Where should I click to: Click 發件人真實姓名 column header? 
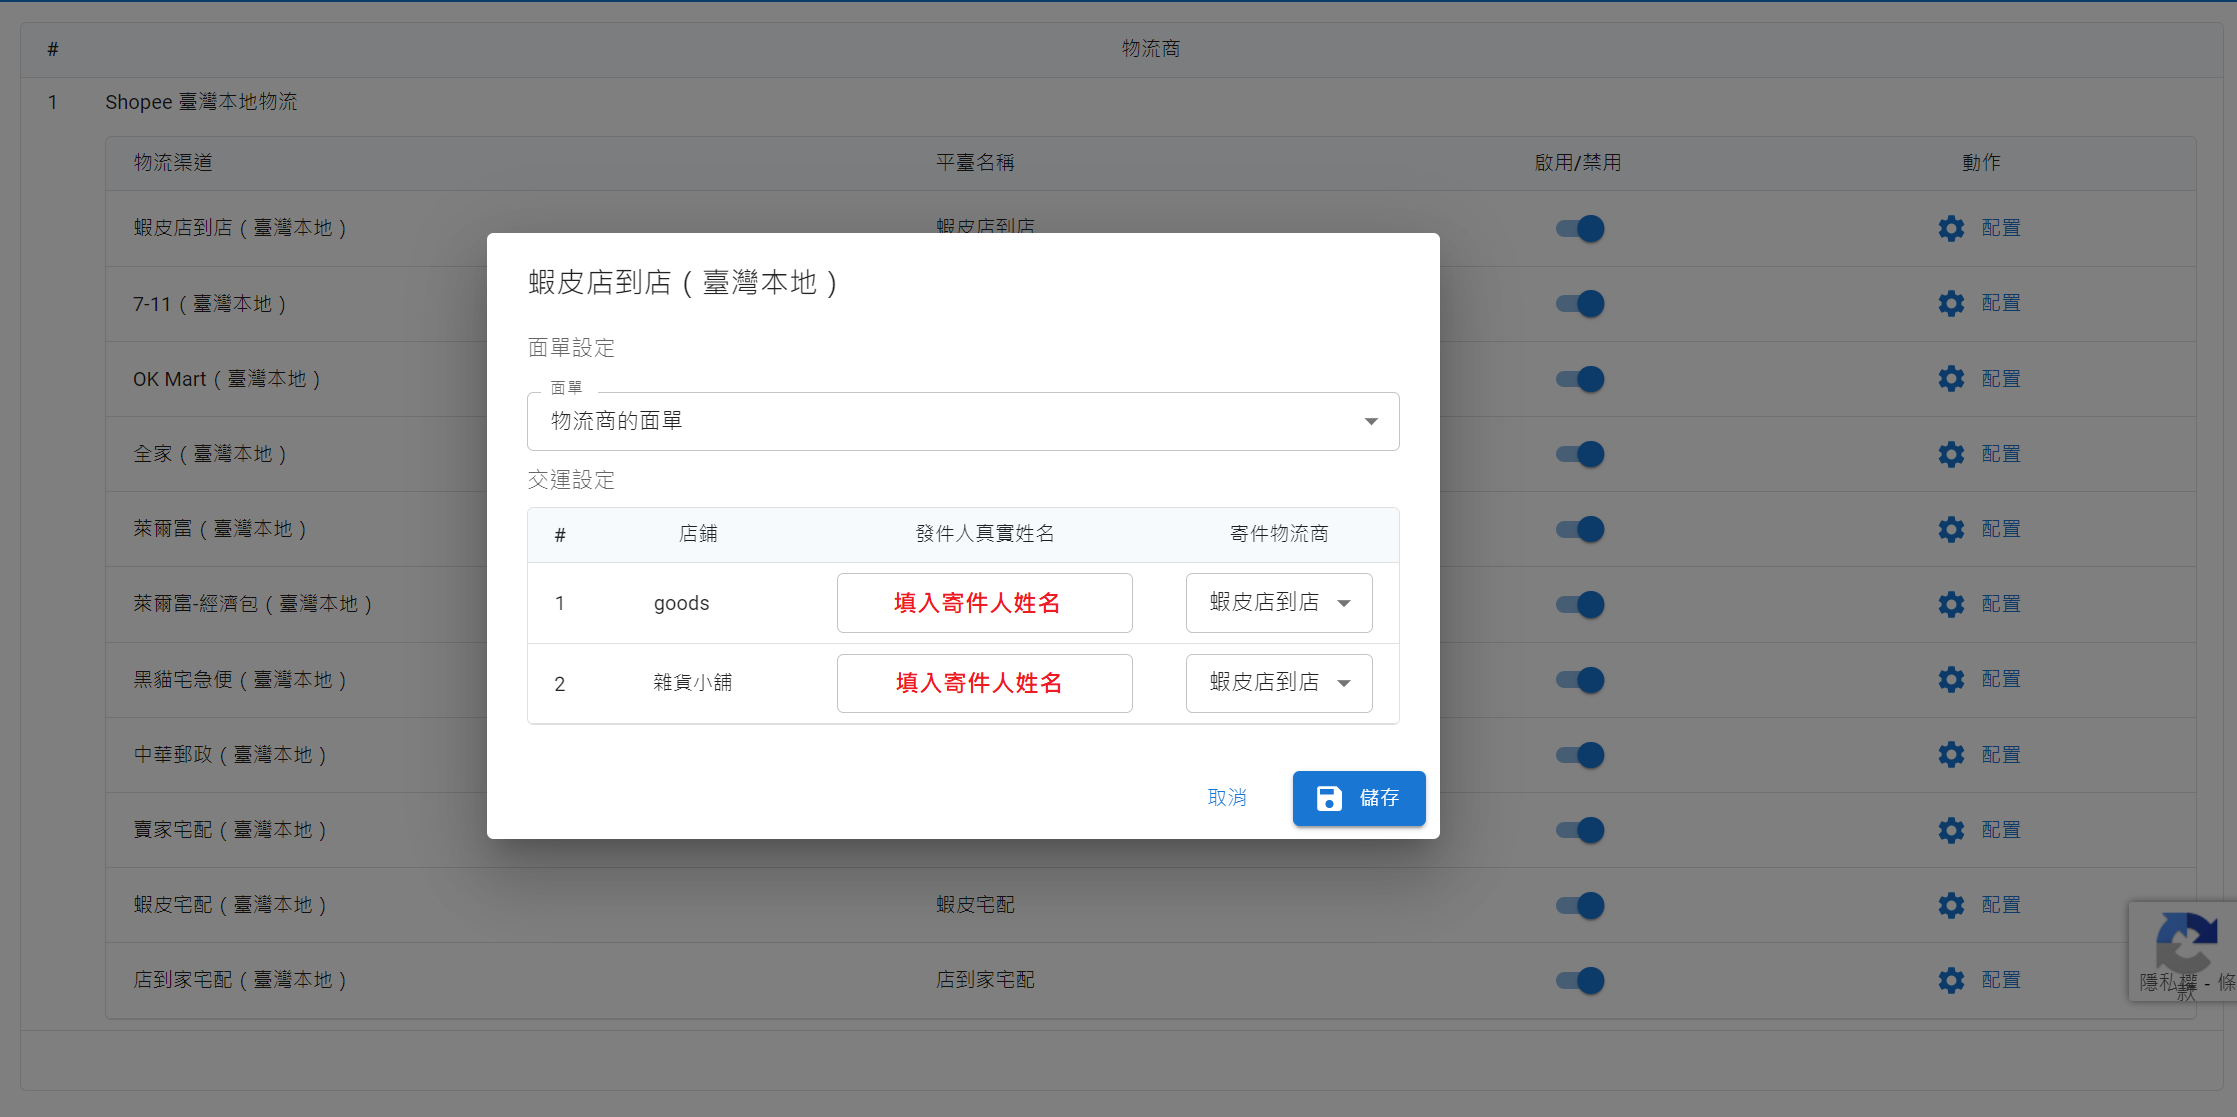pyautogui.click(x=985, y=534)
